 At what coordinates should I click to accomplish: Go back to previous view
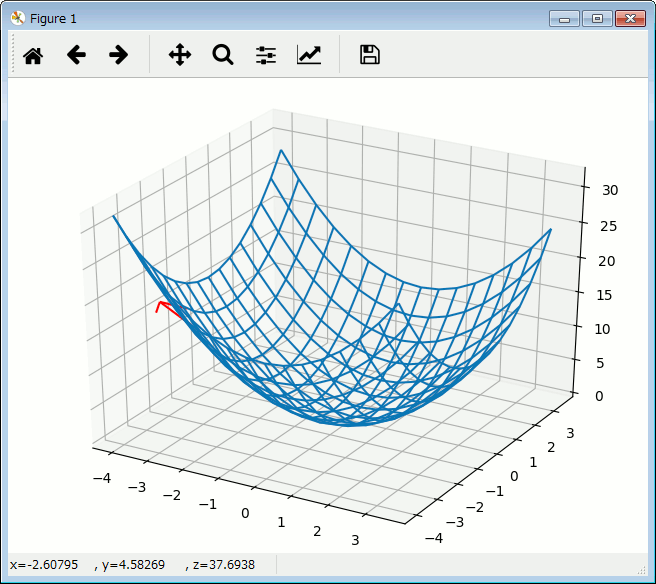click(x=76, y=55)
